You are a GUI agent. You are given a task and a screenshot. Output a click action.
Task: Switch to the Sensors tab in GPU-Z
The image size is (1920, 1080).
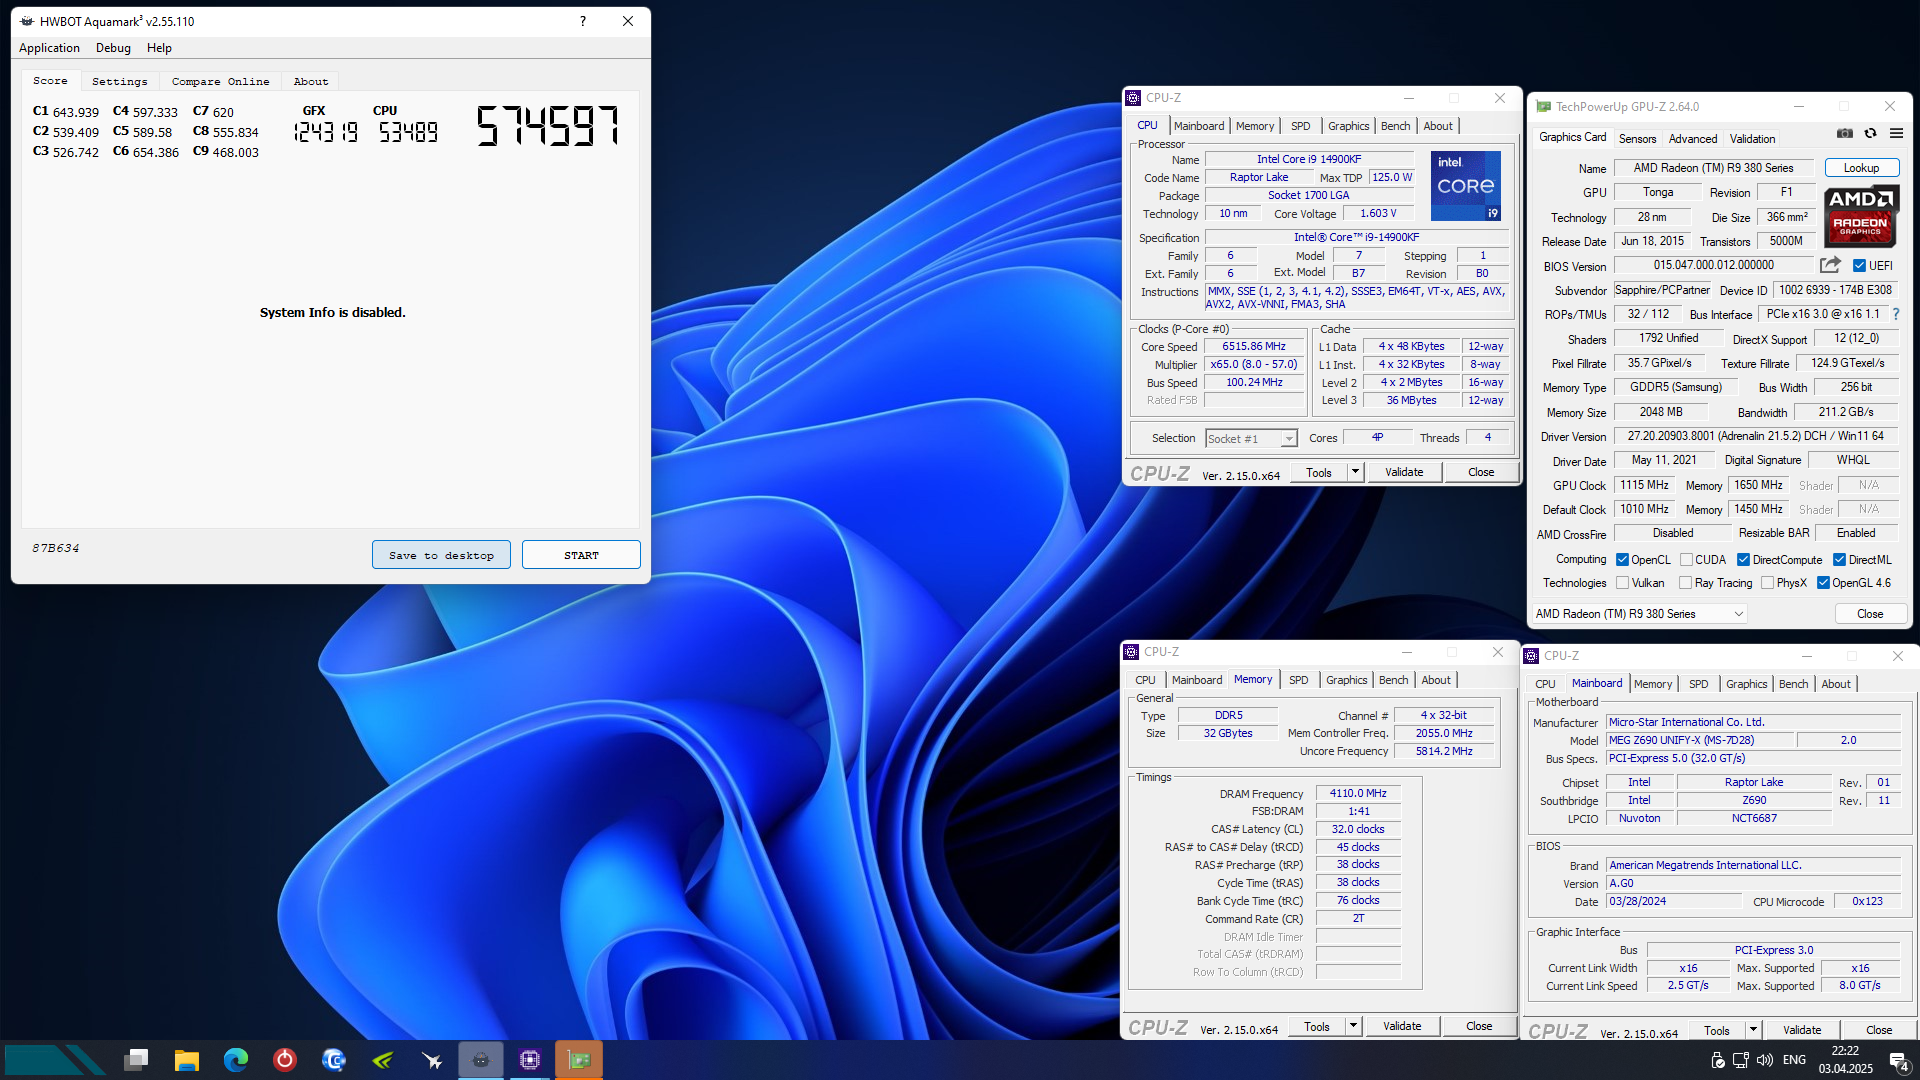pos(1637,139)
